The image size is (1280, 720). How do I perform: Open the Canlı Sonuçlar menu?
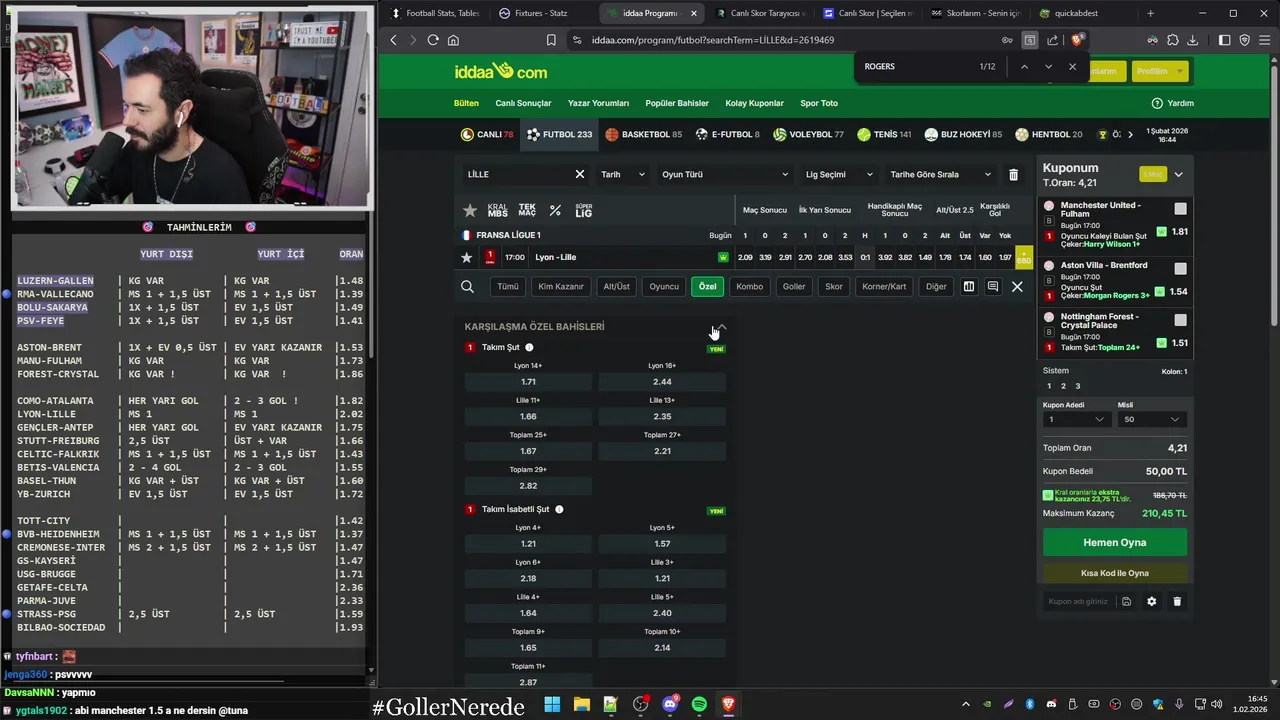point(523,103)
